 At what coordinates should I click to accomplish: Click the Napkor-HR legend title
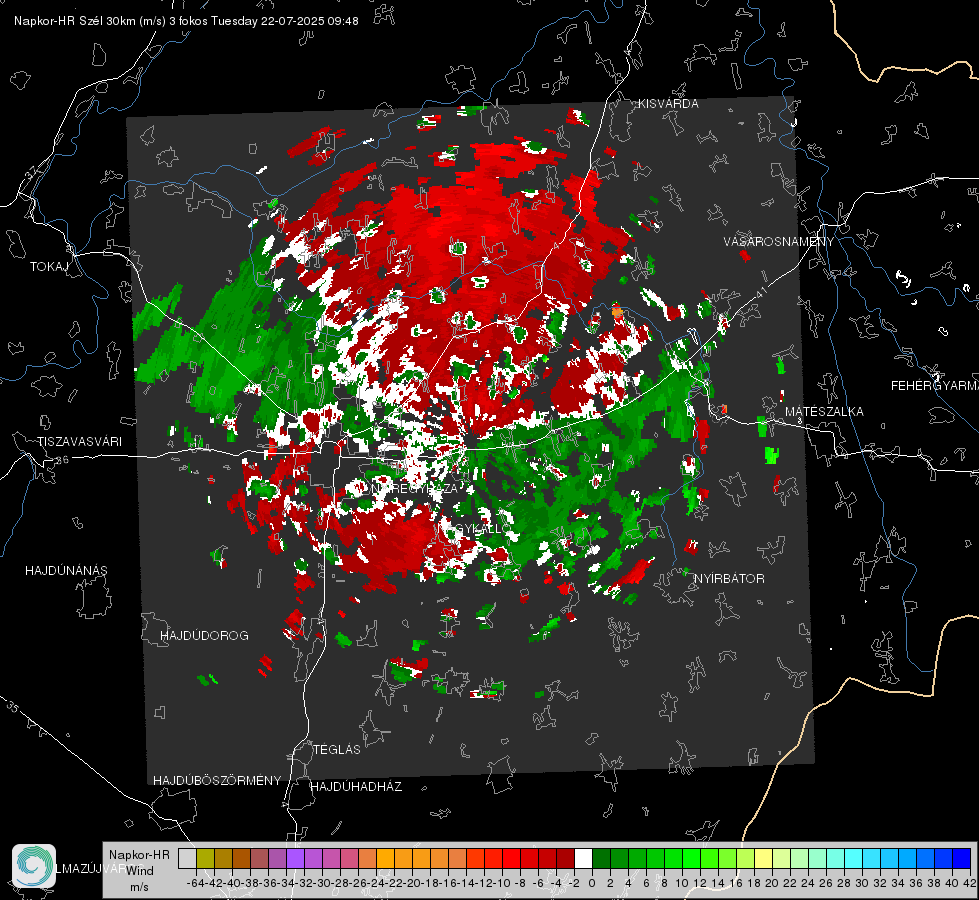tap(139, 854)
